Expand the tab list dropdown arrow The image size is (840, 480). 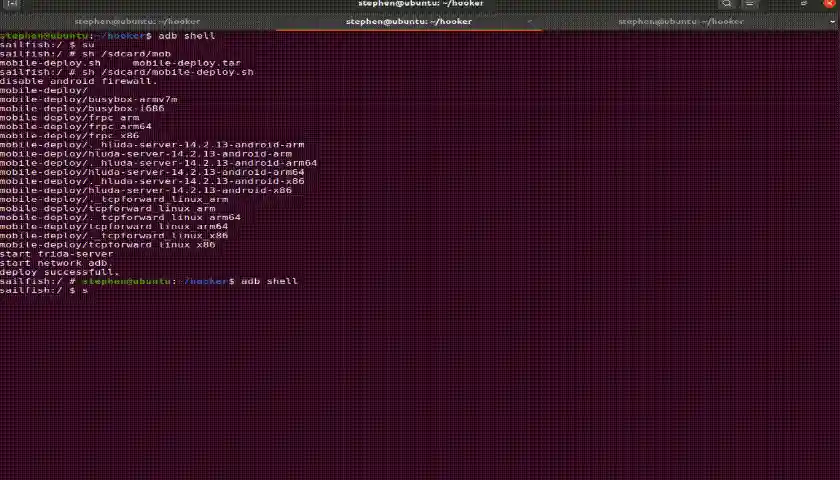click(x=830, y=21)
